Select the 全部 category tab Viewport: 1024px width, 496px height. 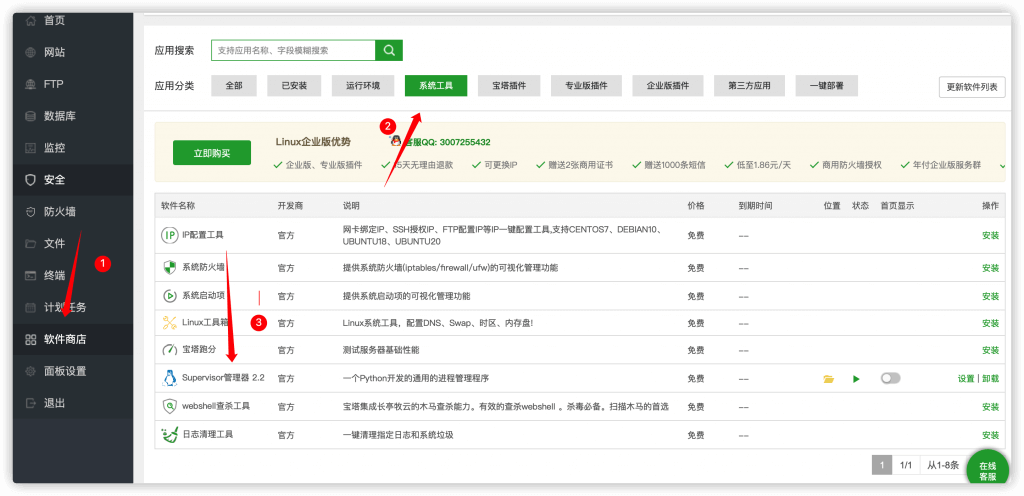(x=234, y=85)
